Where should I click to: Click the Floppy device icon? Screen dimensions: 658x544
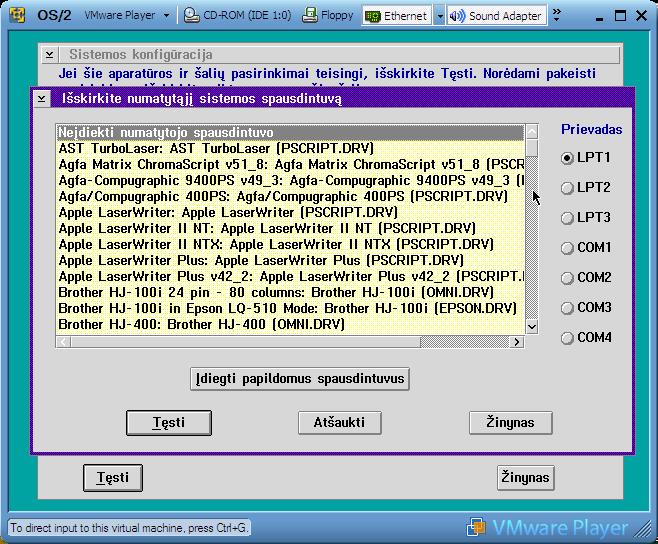[310, 16]
